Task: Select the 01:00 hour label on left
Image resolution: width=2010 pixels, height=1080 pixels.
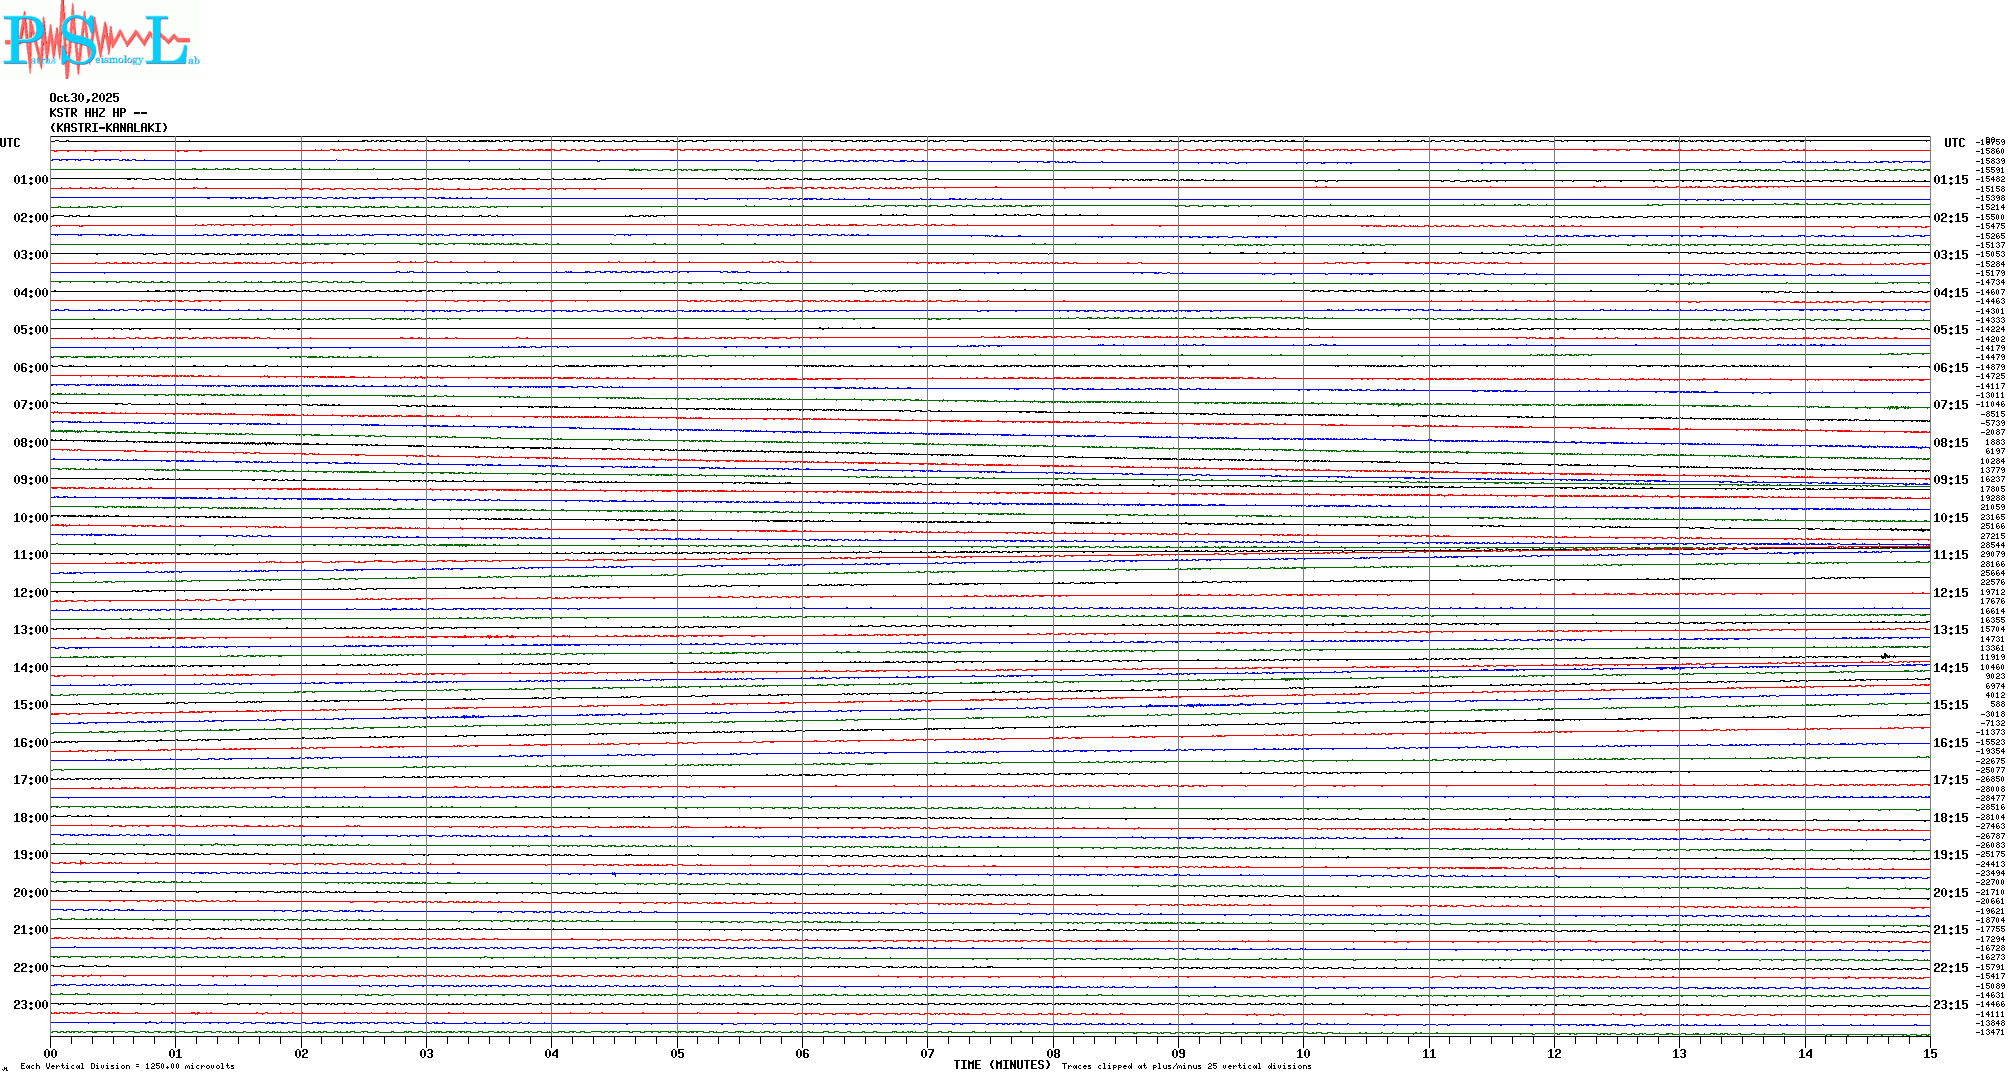Action: pyautogui.click(x=30, y=180)
